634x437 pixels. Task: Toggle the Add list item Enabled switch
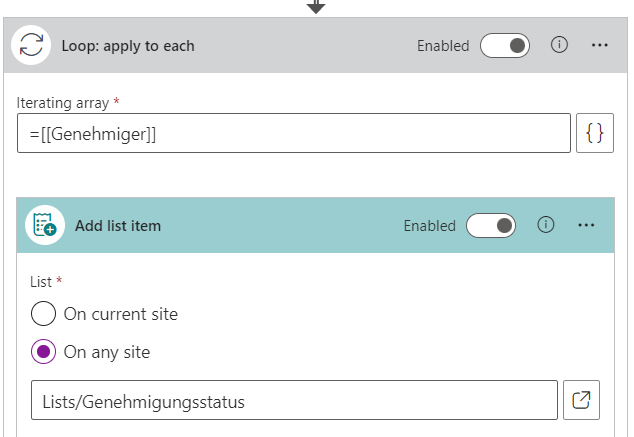491,226
